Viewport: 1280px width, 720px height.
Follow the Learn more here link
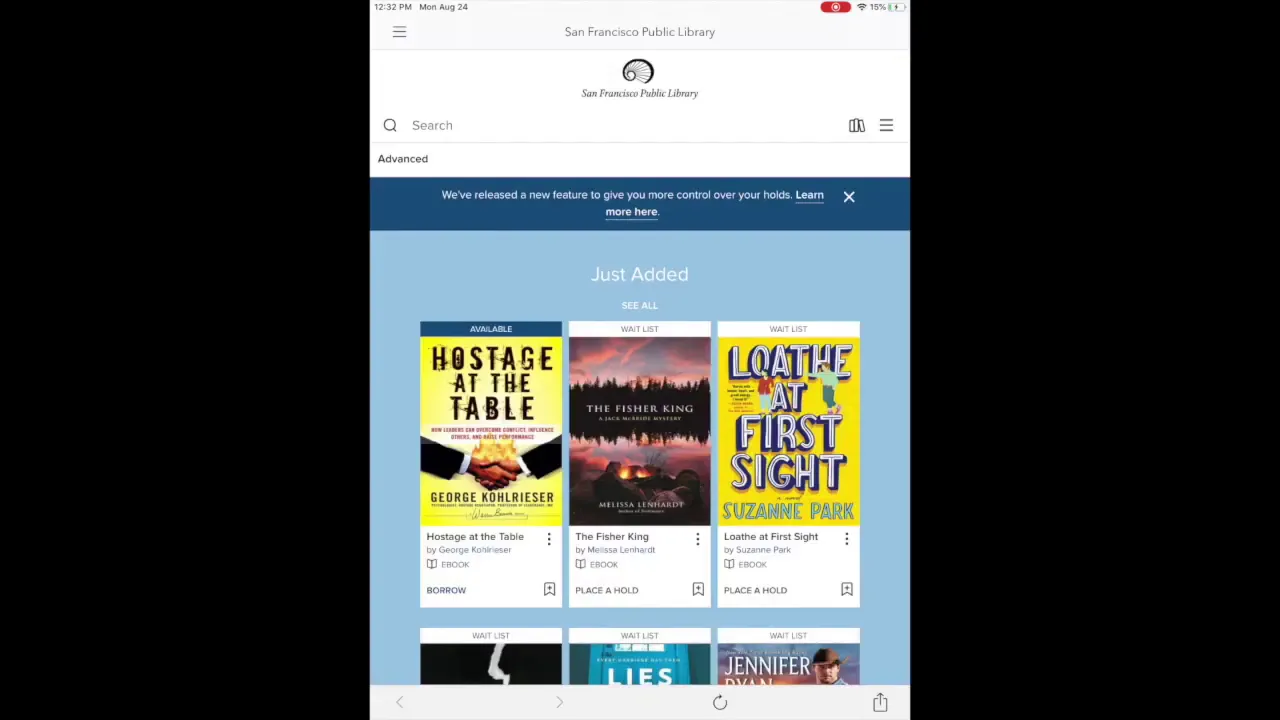point(714,203)
